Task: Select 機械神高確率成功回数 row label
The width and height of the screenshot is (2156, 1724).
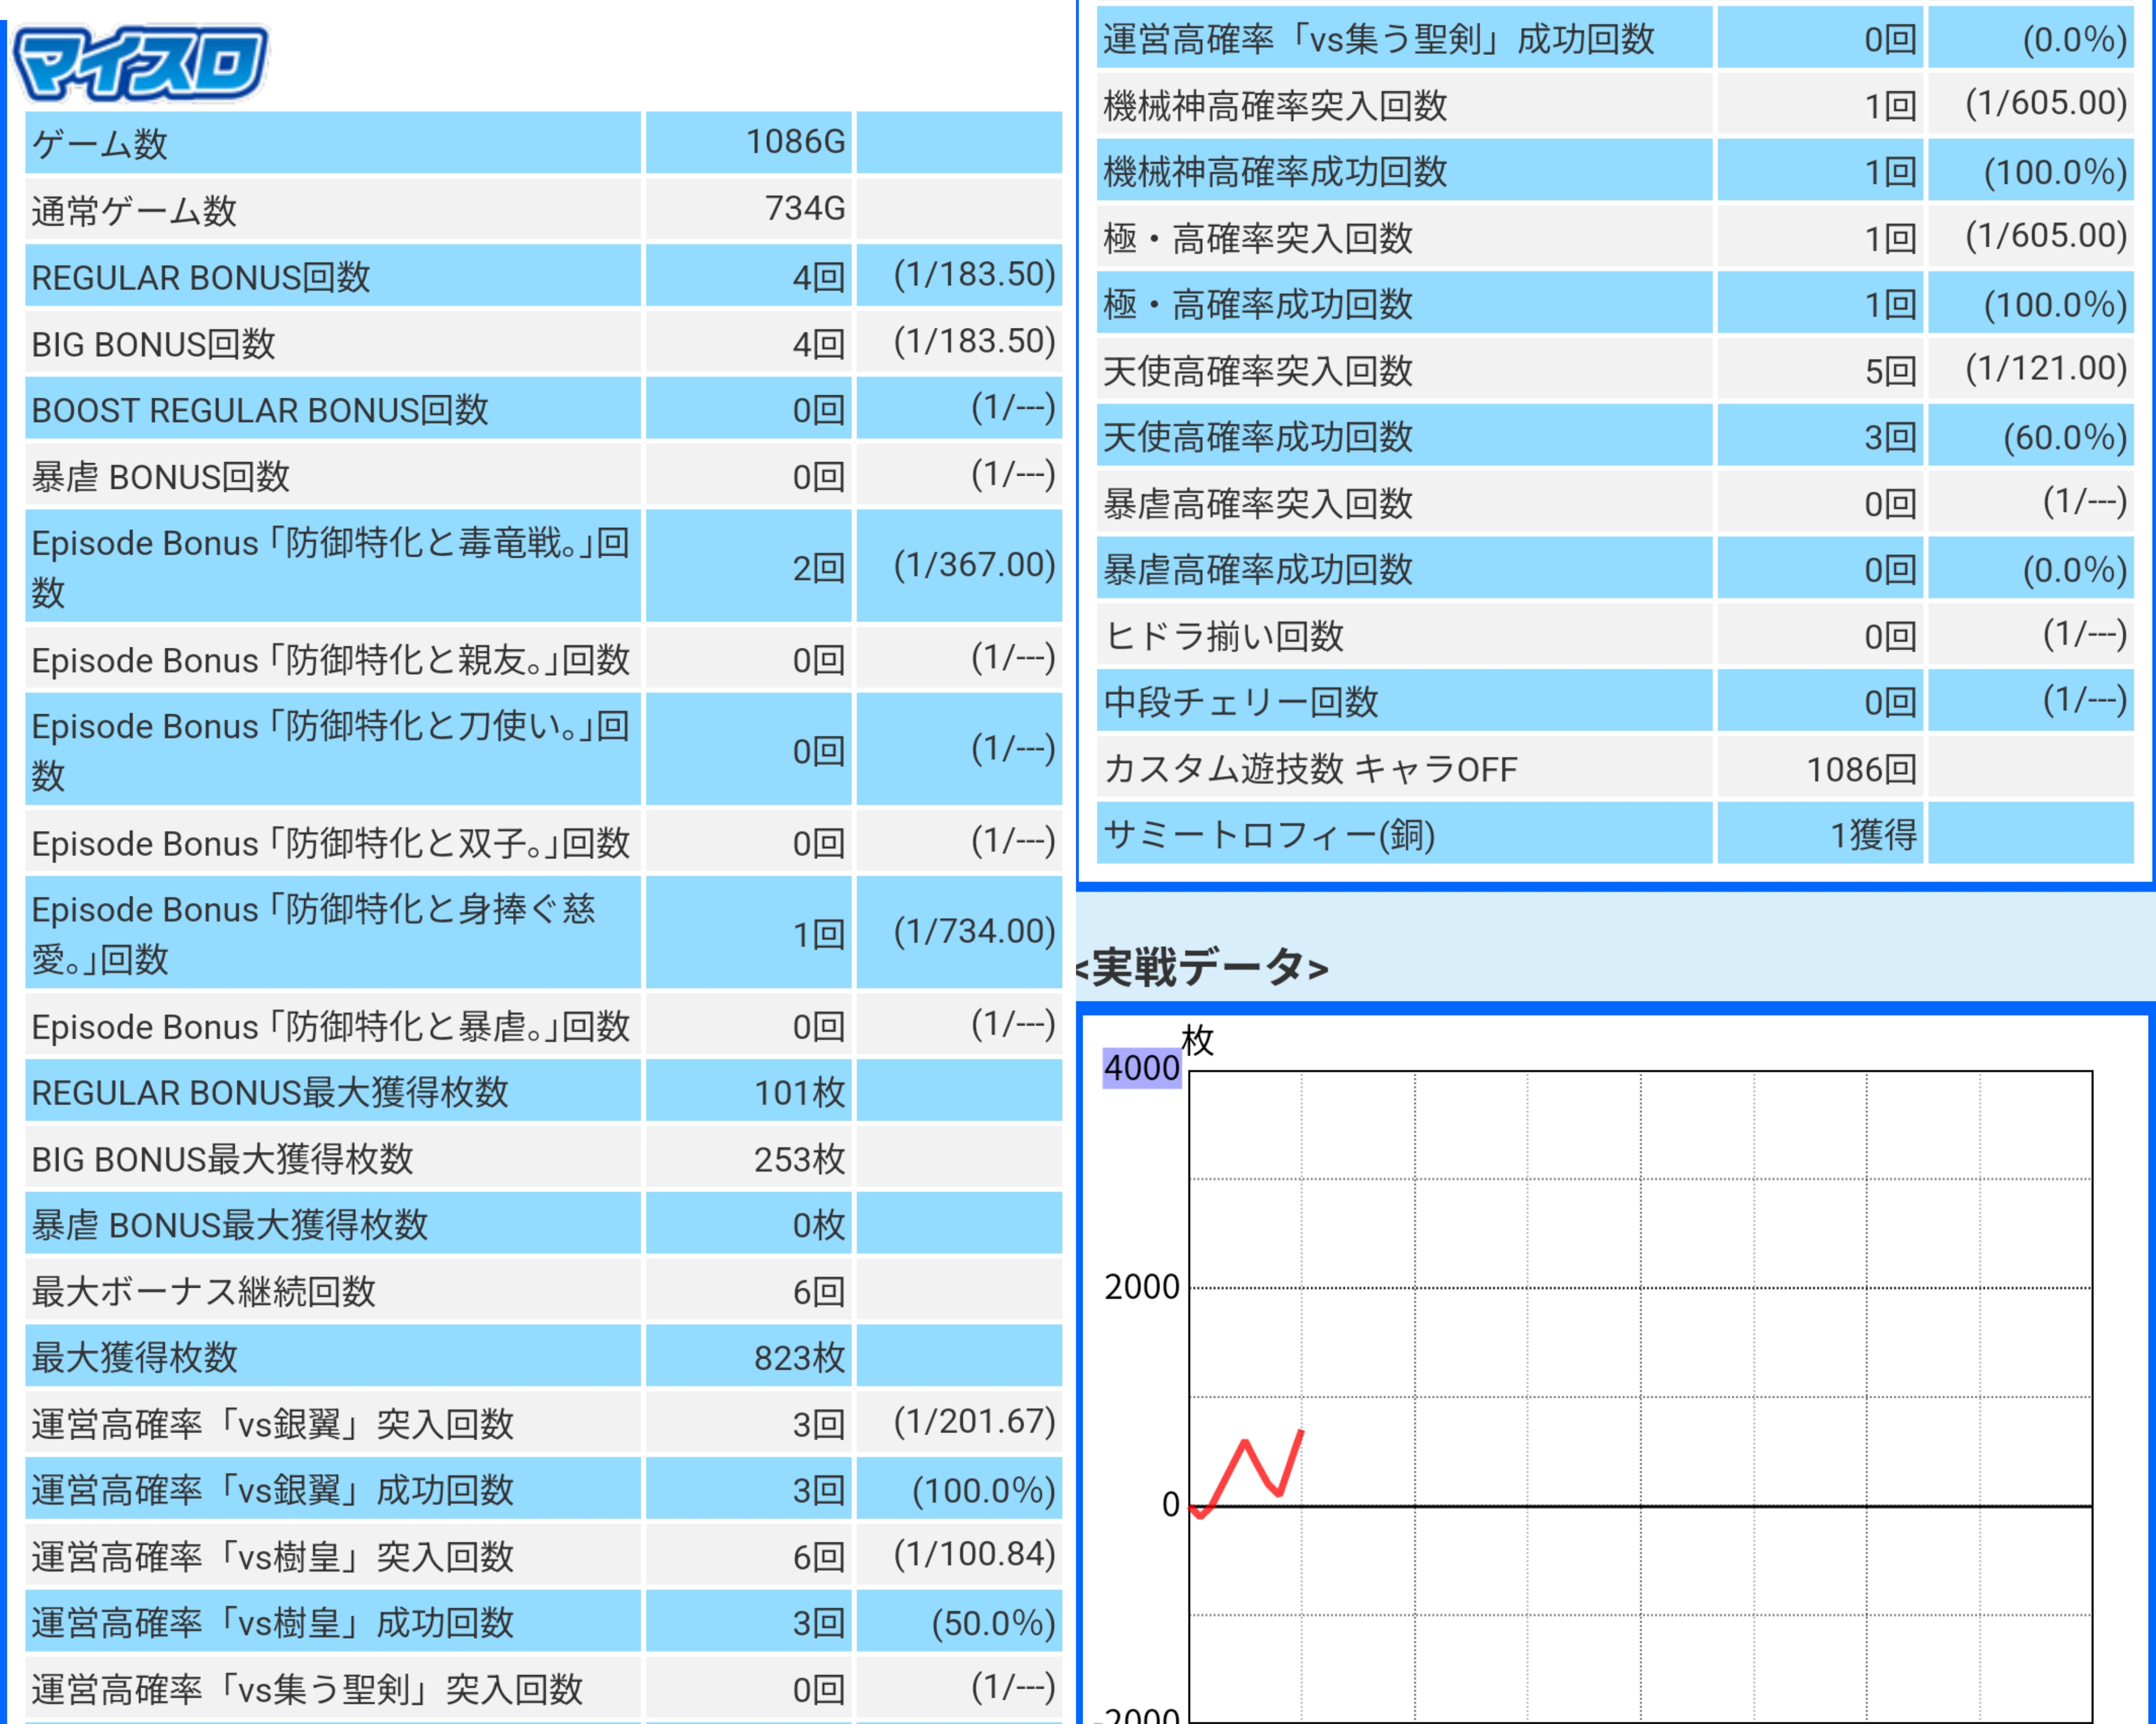Action: (1275, 172)
